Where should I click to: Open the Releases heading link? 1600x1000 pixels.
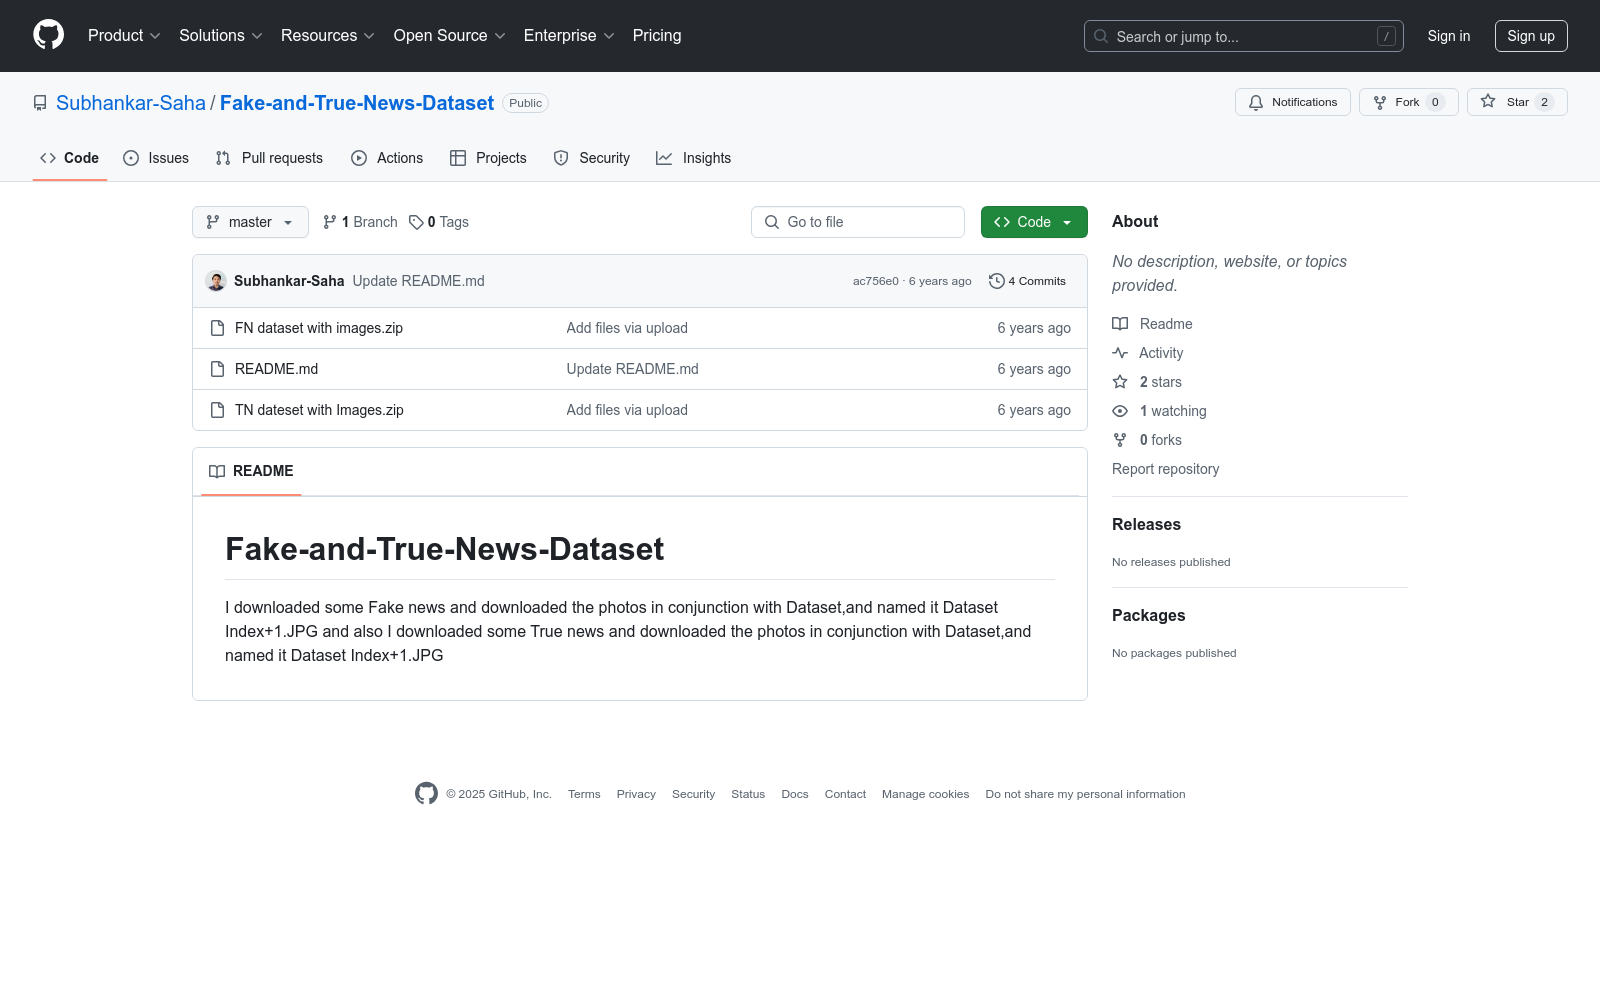pyautogui.click(x=1146, y=524)
